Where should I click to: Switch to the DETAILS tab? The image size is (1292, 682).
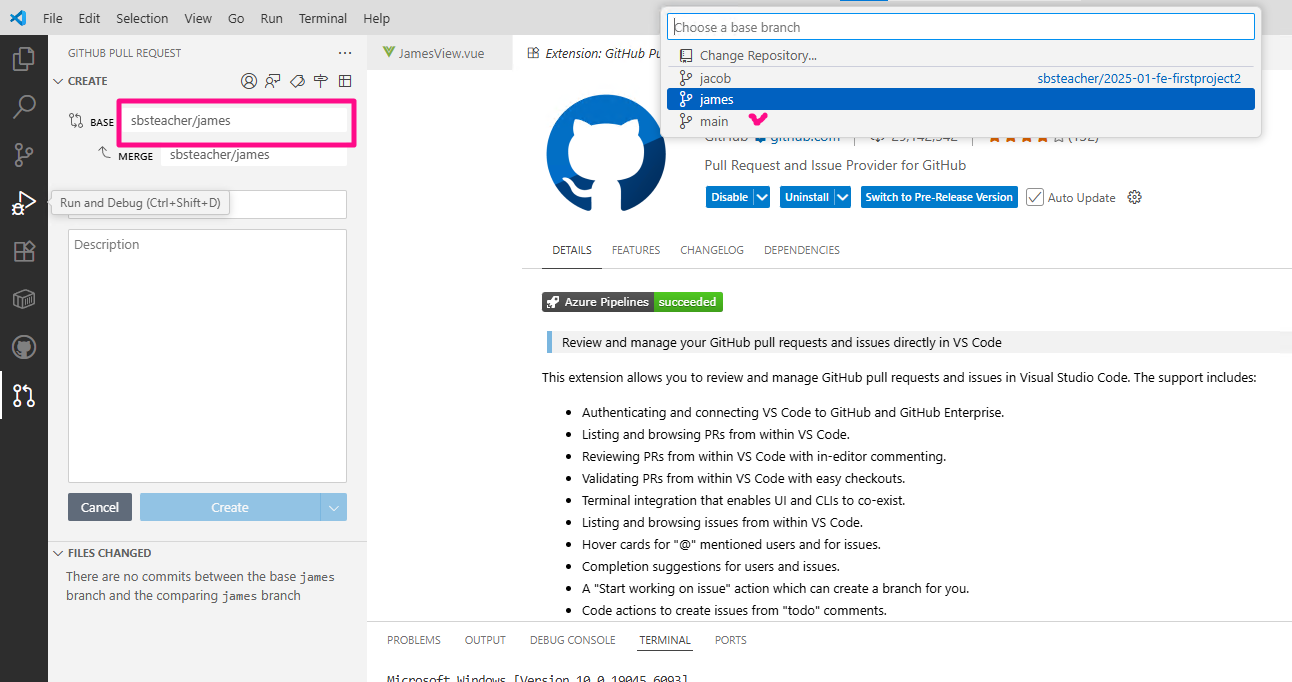[572, 250]
